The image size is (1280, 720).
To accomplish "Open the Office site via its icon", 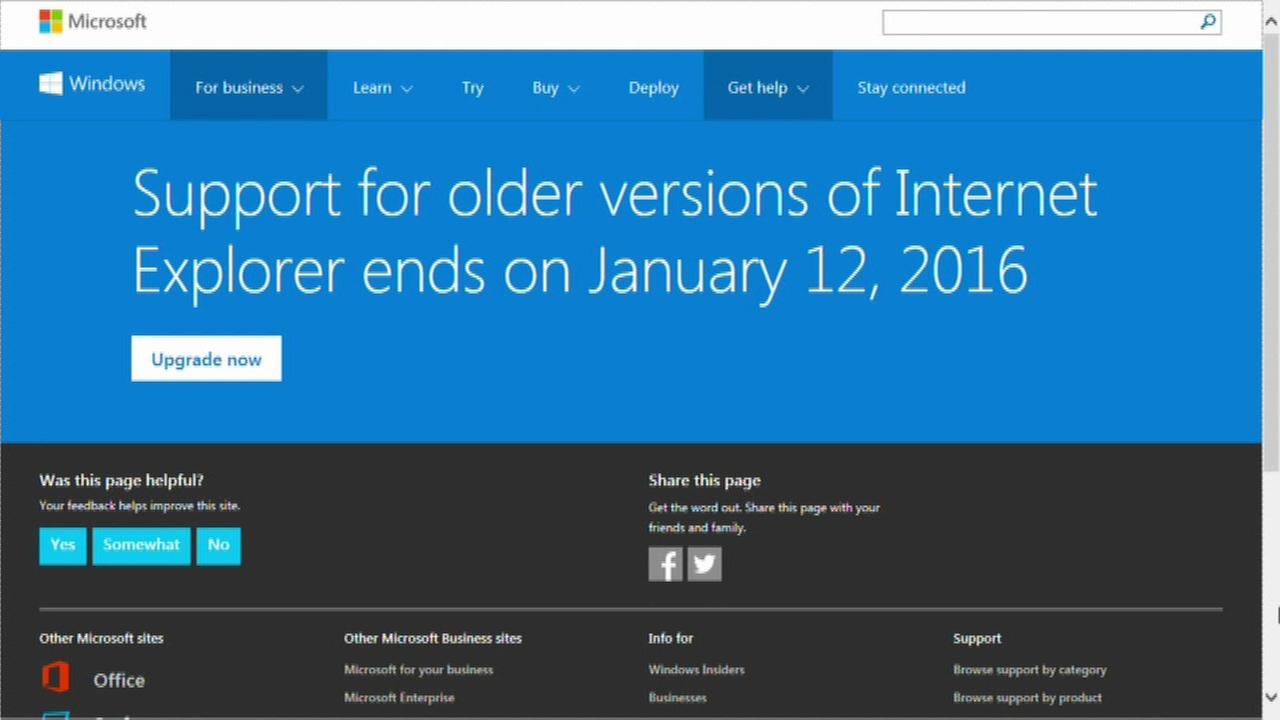I will [x=55, y=678].
